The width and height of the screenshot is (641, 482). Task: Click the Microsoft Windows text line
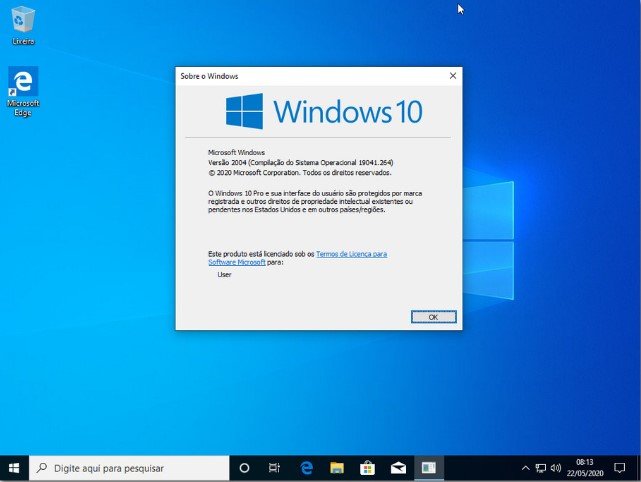point(236,152)
